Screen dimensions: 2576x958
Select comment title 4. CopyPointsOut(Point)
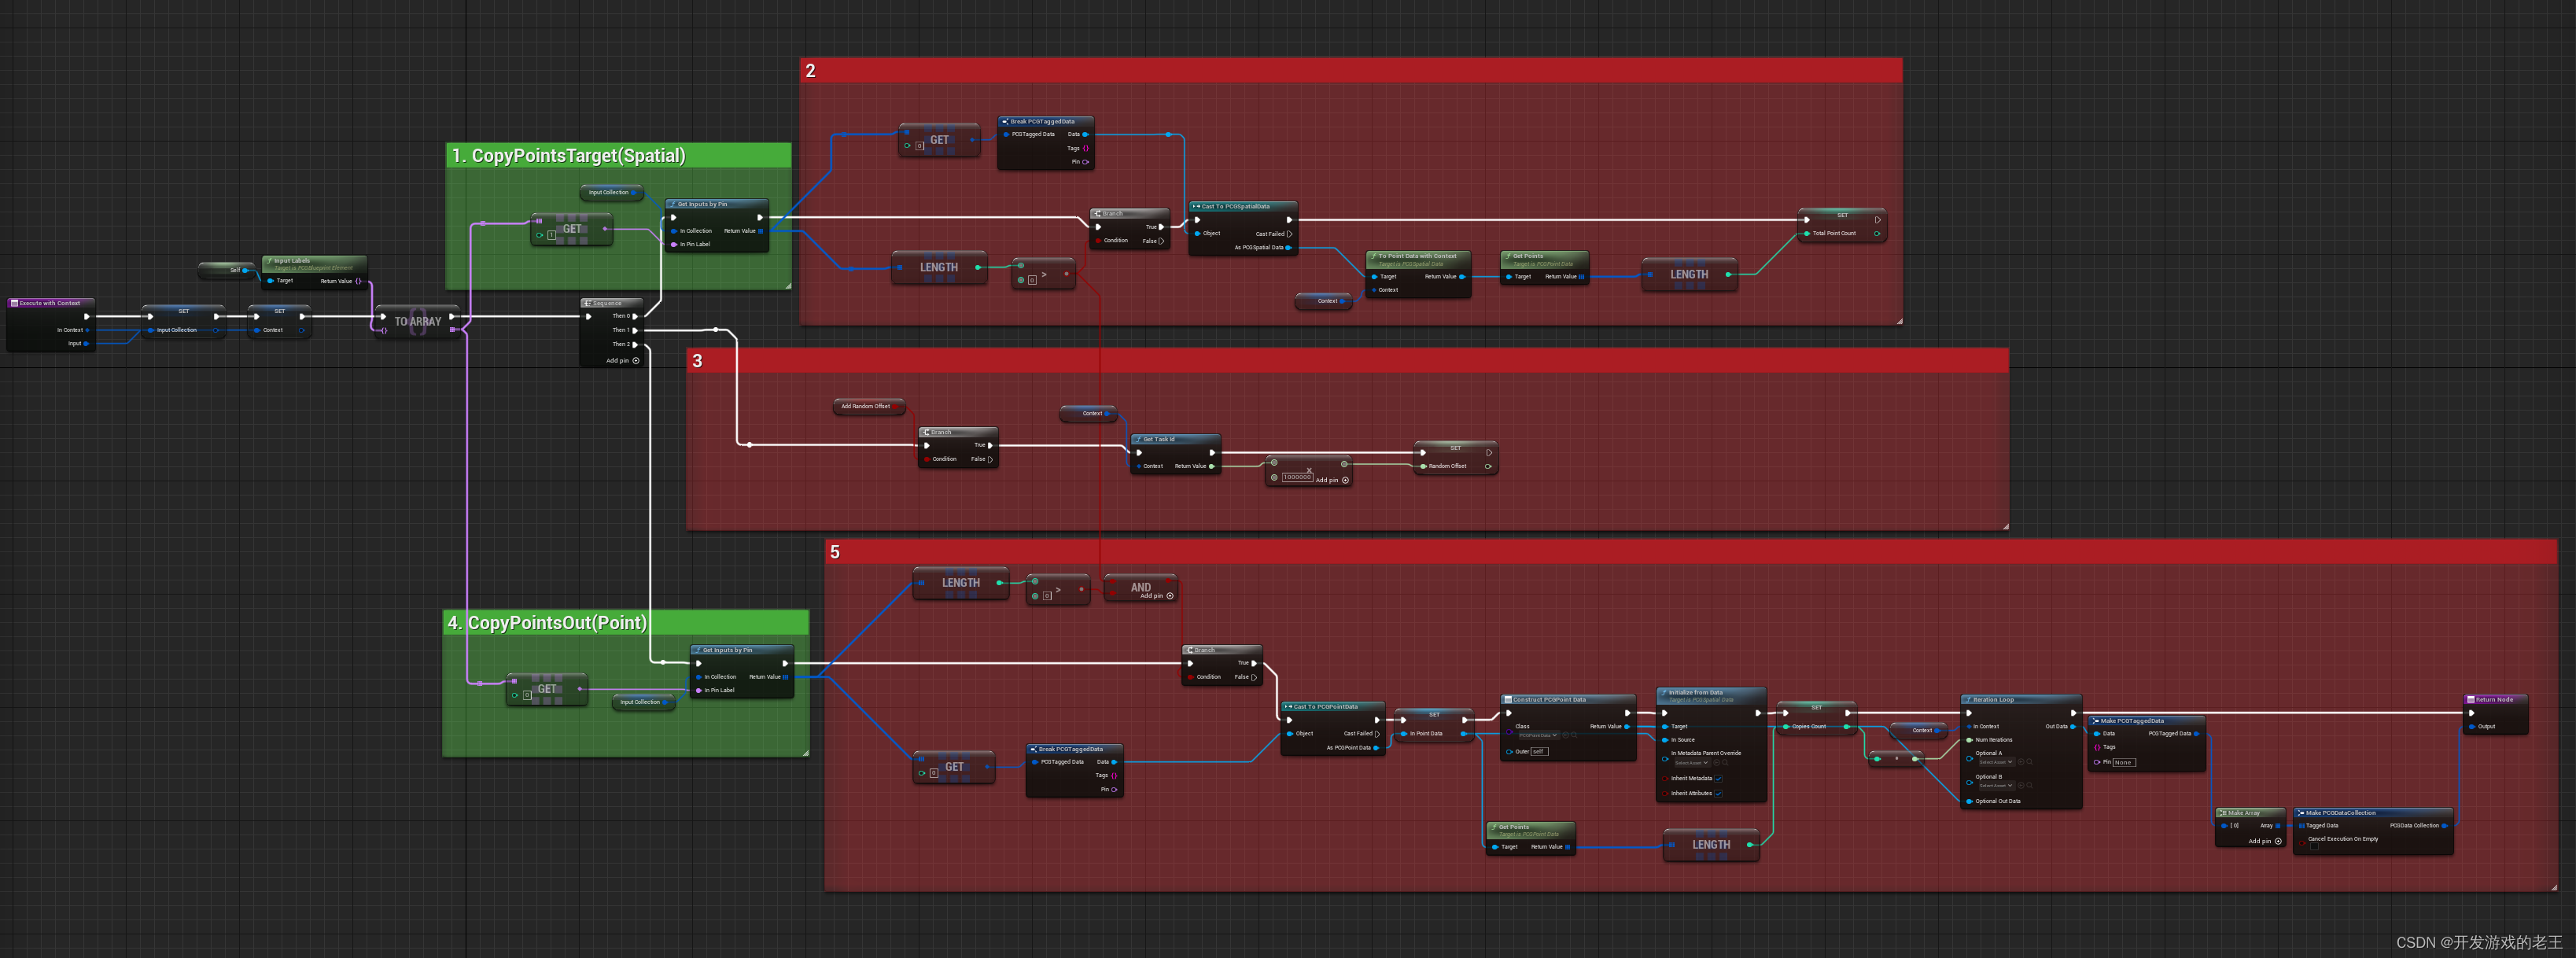(547, 622)
